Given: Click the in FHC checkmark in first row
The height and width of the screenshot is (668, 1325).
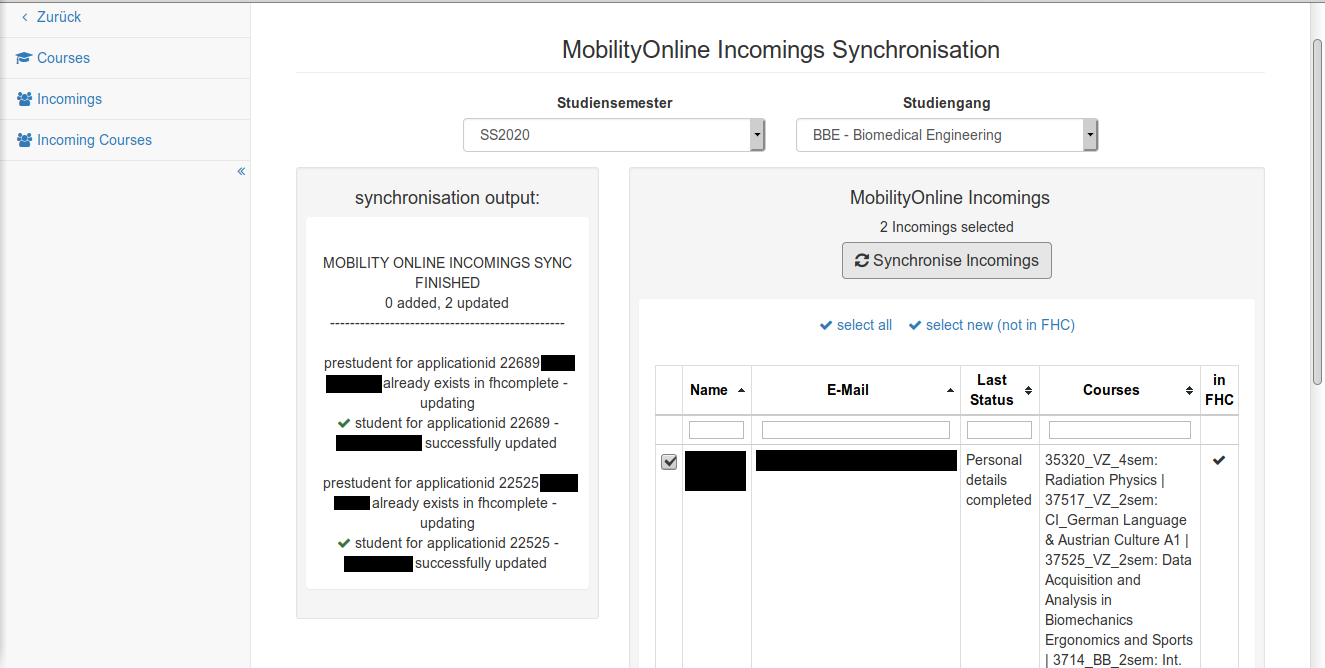Looking at the screenshot, I should coord(1219,460).
